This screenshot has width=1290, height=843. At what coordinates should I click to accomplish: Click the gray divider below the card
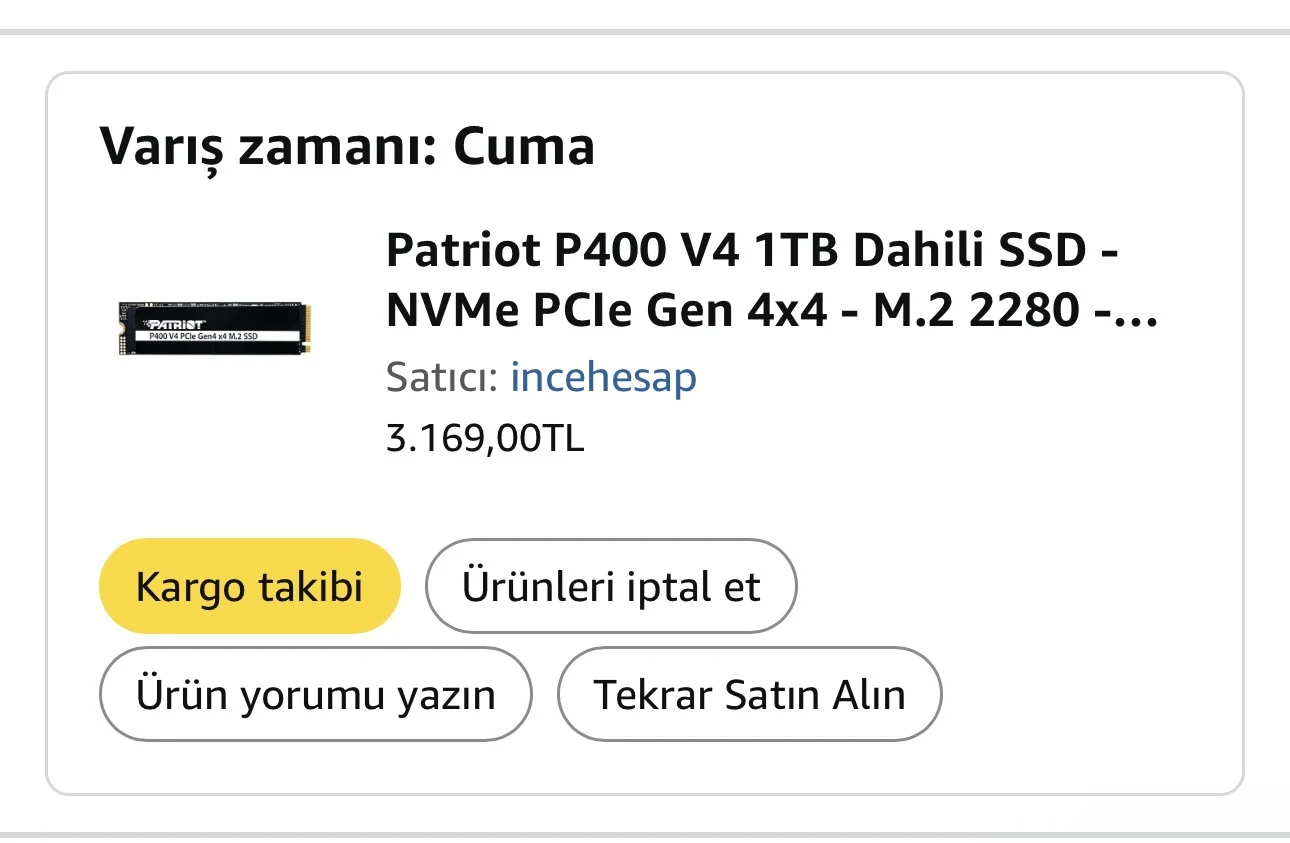(x=645, y=834)
